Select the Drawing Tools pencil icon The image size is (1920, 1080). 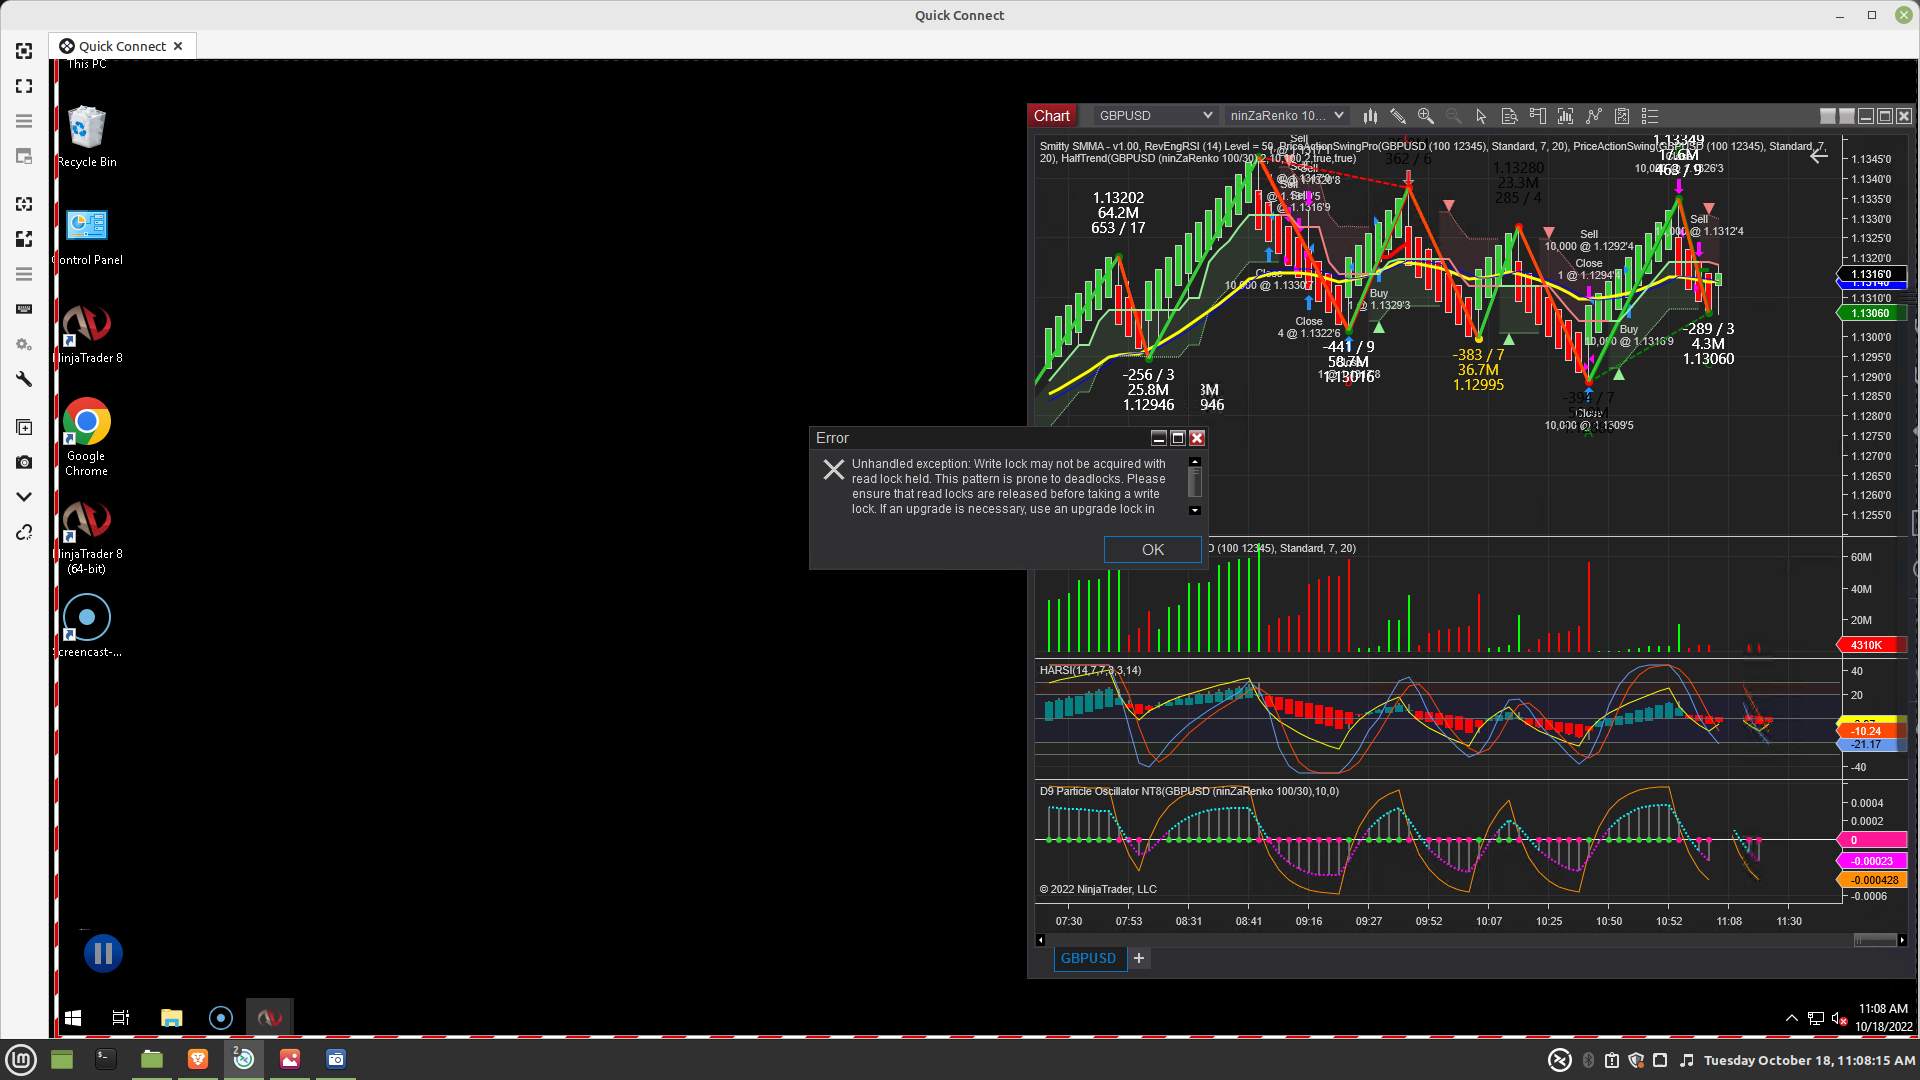click(1398, 116)
